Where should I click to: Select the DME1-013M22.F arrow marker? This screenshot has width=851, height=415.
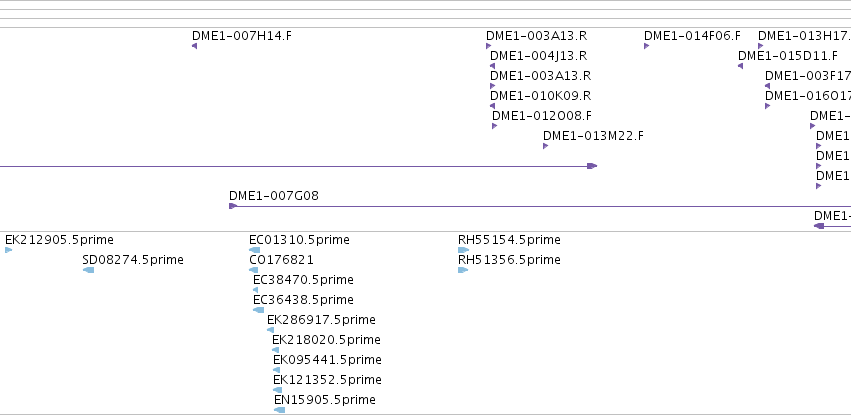545,146
